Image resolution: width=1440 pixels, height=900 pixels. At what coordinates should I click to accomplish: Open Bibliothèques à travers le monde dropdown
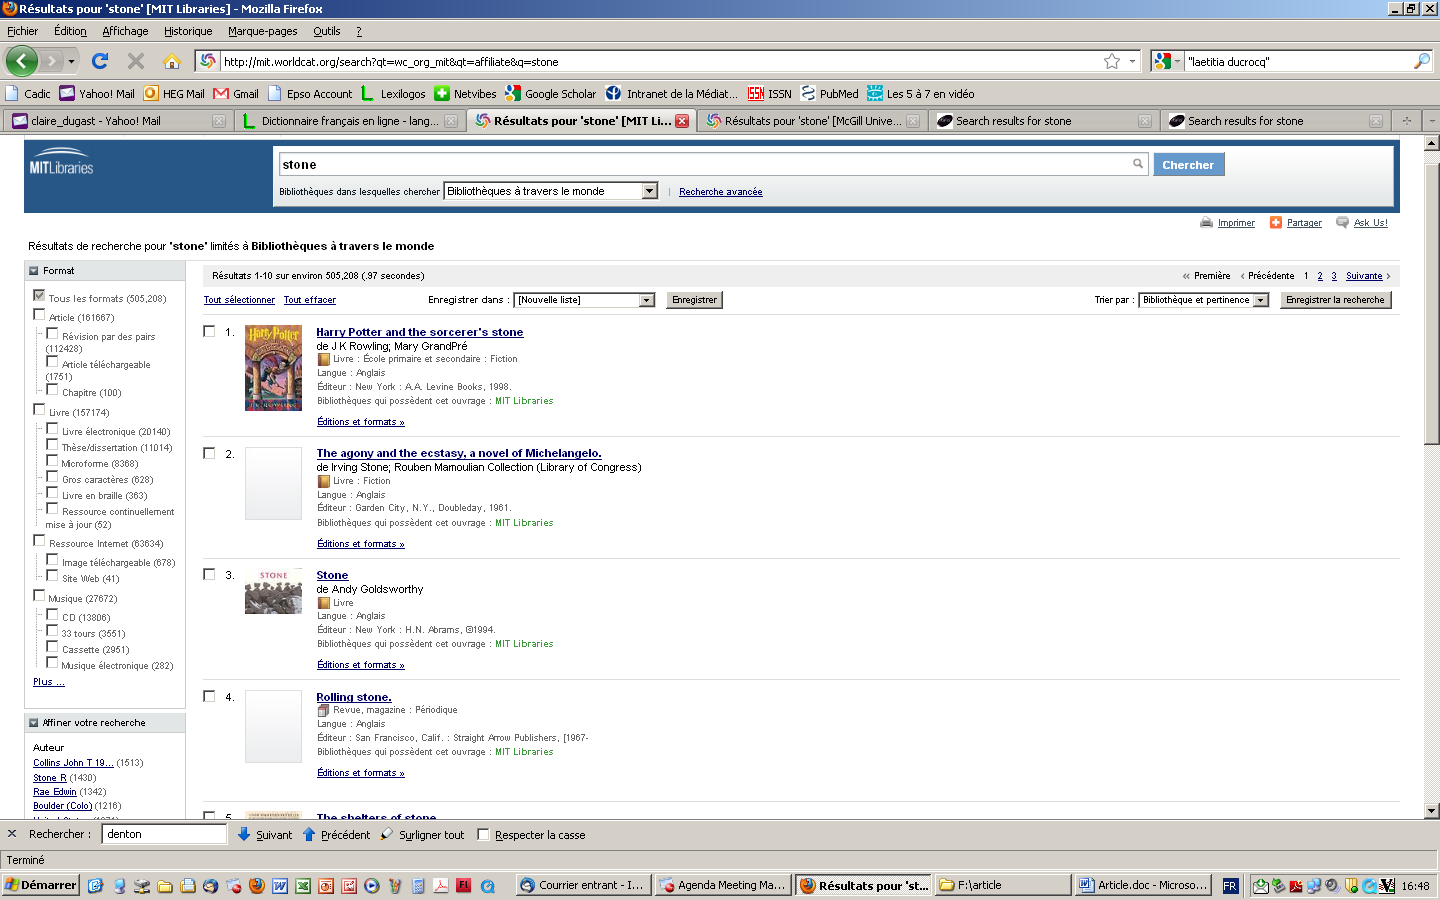click(x=551, y=191)
